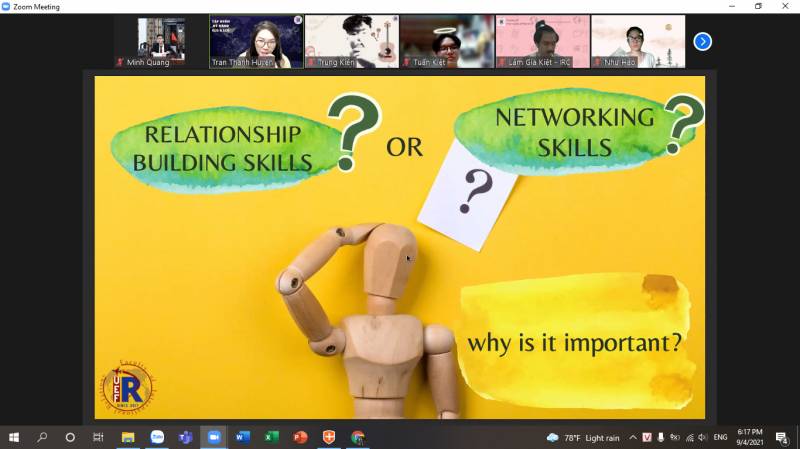Open the Task View button
This screenshot has height=449, width=800.
coord(98,437)
